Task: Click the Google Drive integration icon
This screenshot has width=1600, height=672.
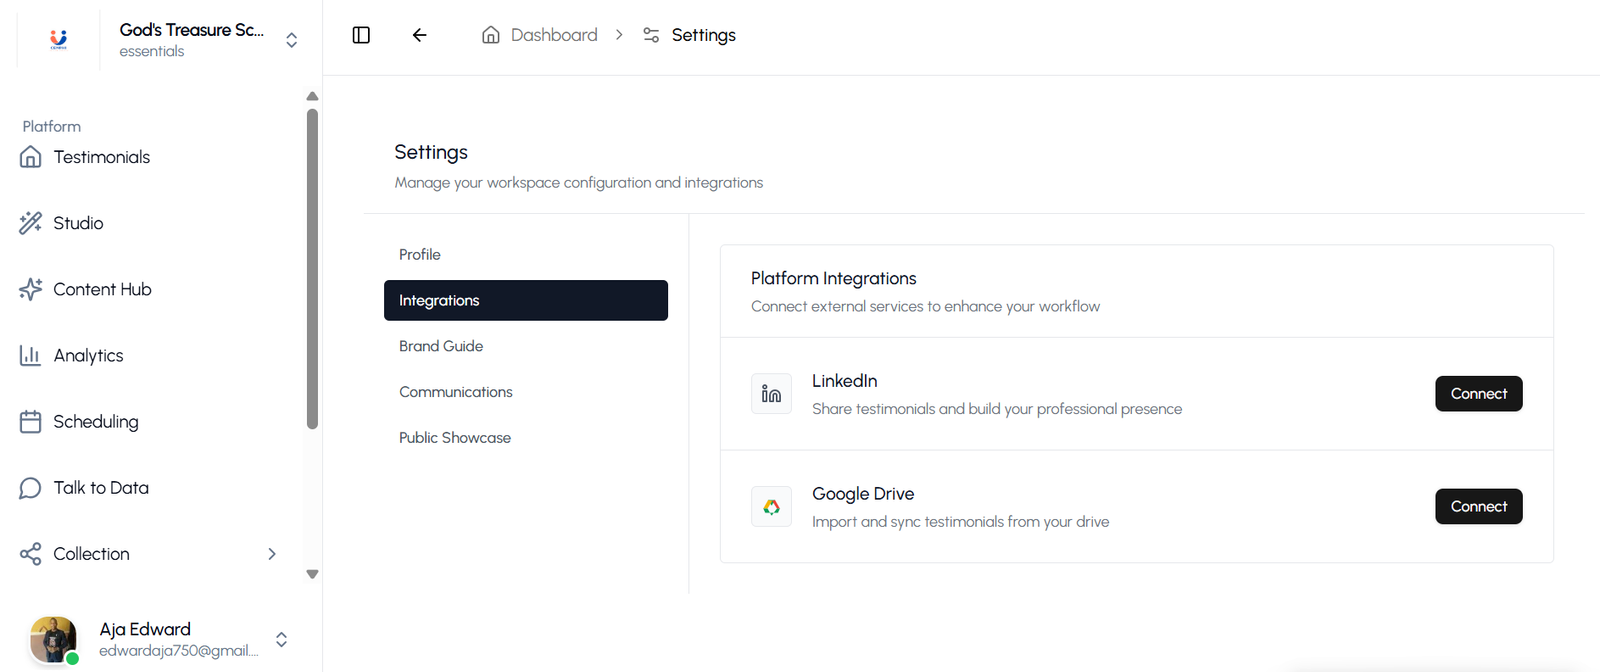Action: point(771,507)
